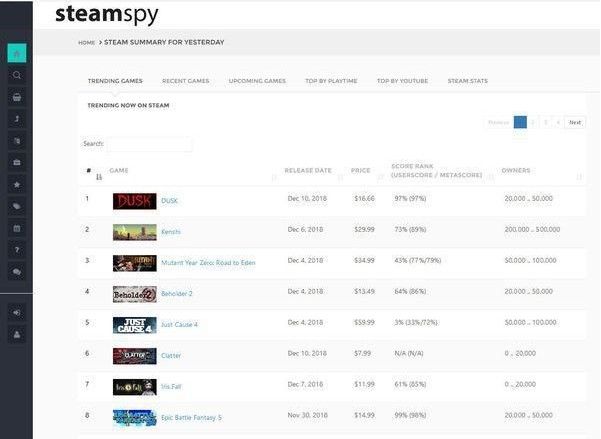Open Epic Battle Fantasy 5 game link

coord(191,418)
